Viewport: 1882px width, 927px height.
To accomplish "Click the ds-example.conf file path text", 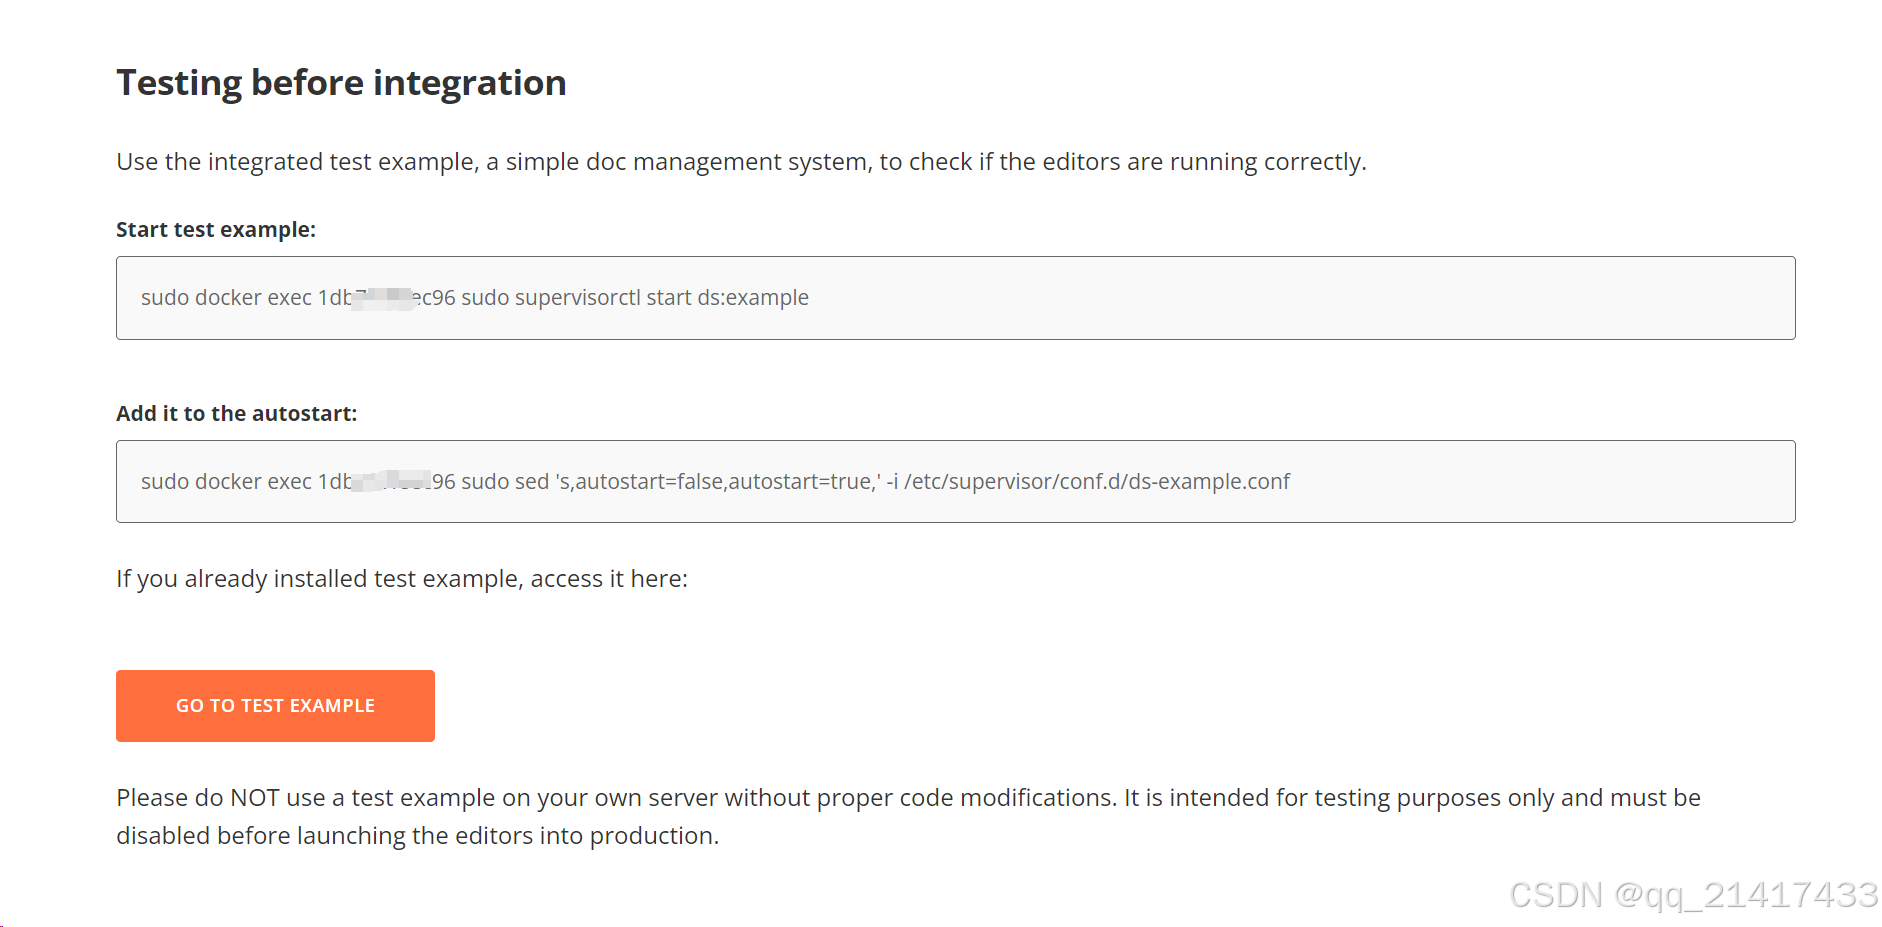I will coord(1097,482).
